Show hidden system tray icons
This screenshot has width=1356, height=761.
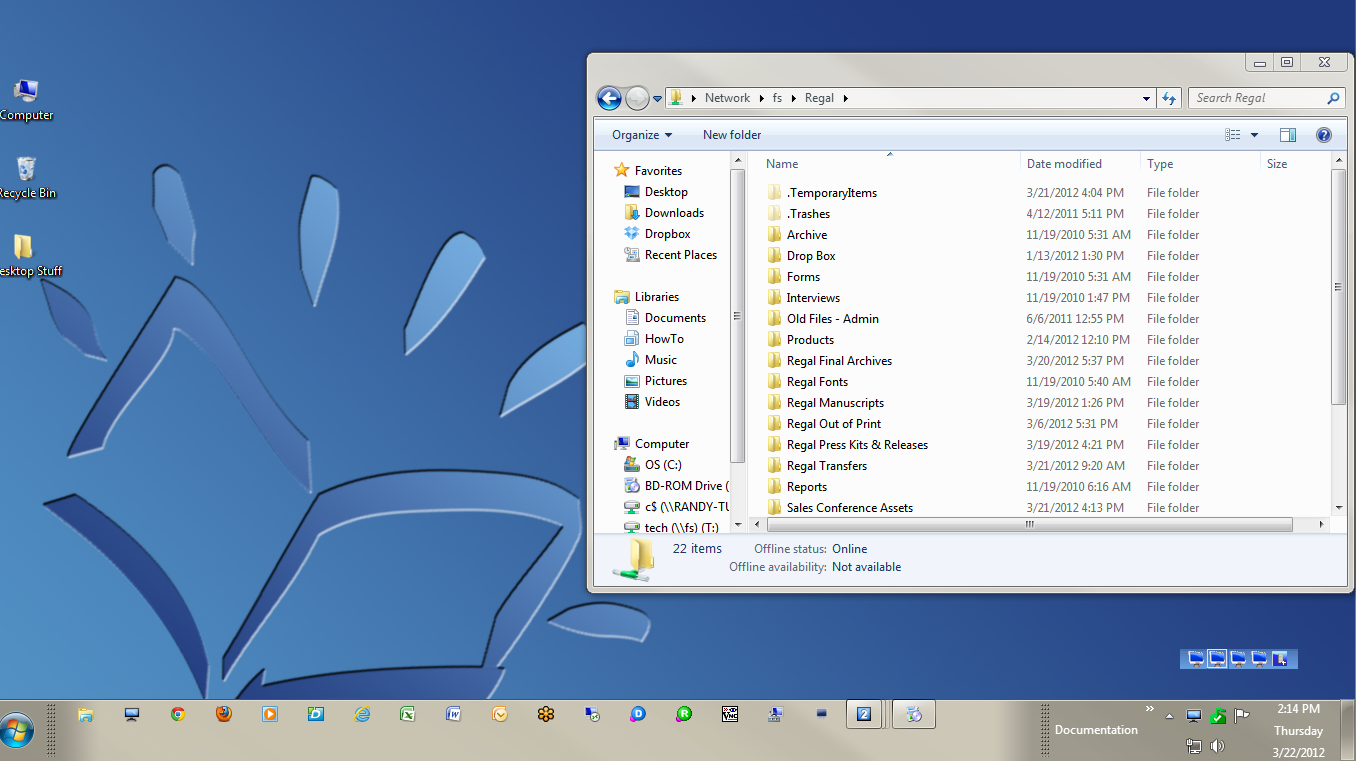pos(1169,716)
